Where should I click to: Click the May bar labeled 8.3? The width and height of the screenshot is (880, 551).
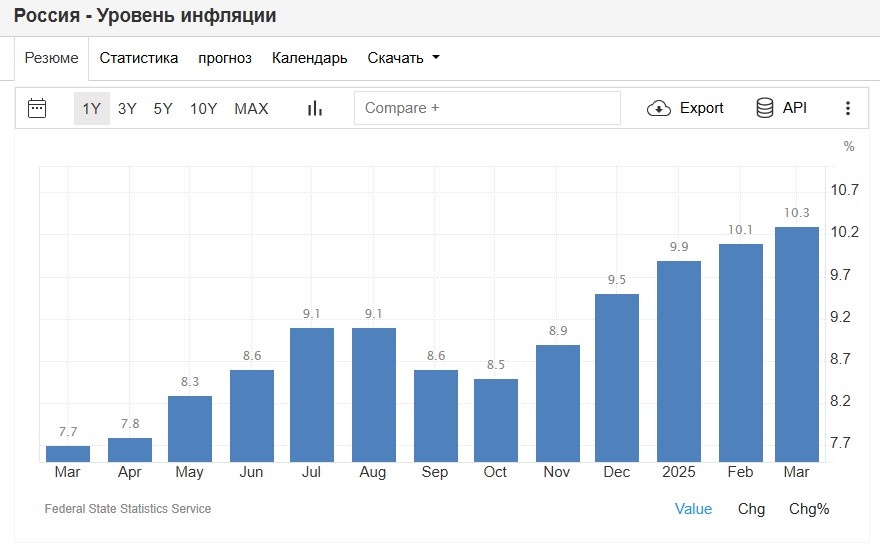coord(190,429)
